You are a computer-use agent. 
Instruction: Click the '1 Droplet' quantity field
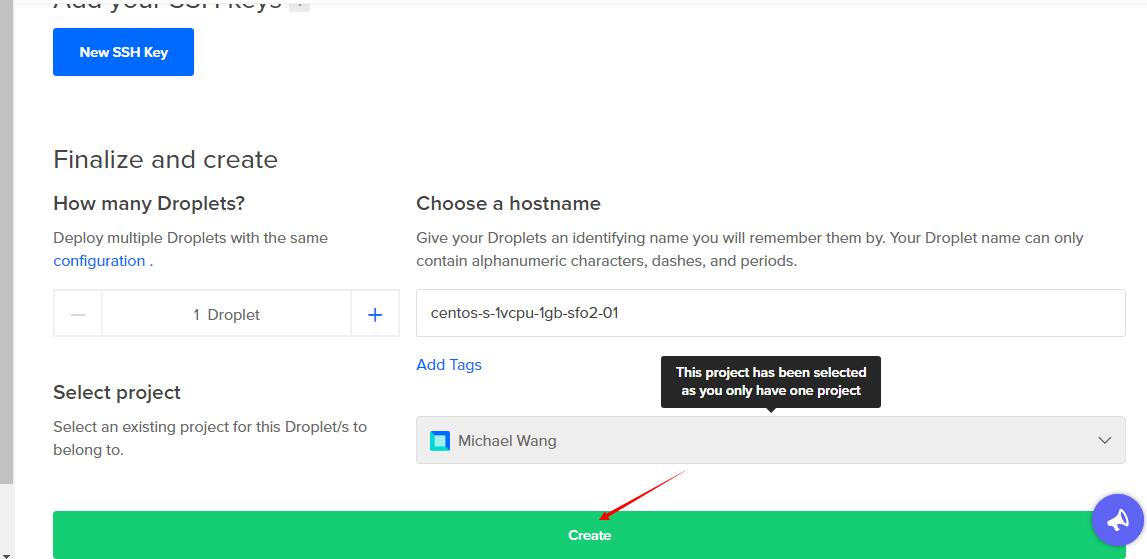(x=226, y=314)
